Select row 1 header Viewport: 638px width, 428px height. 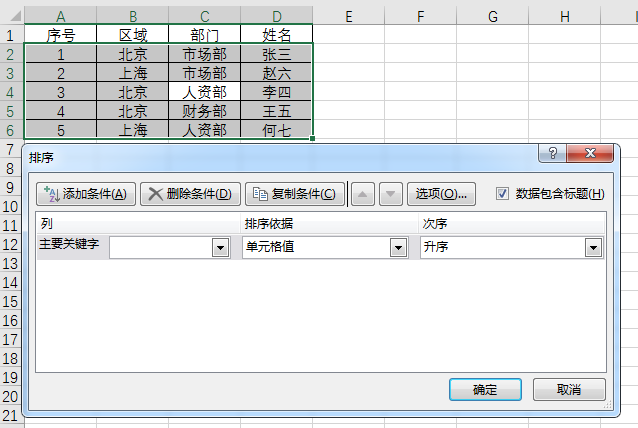pyautogui.click(x=11, y=35)
